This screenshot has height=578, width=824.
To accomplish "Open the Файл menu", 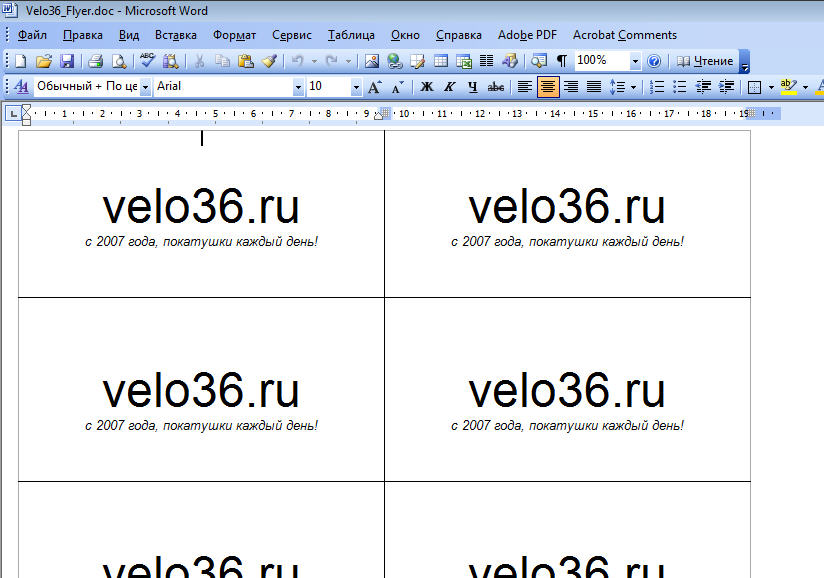I will click(x=32, y=35).
